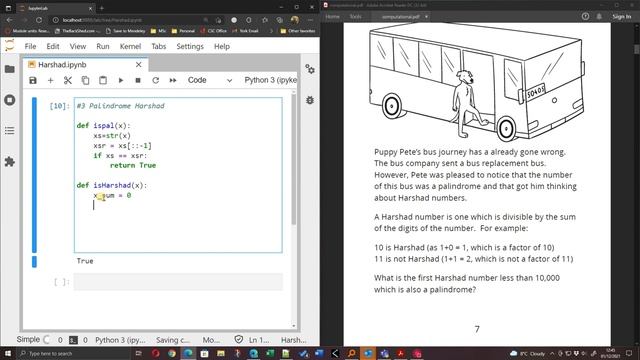The width and height of the screenshot is (640, 360).
Task: Click the trusted notebook shield in the status bar
Action: pyautogui.click(x=239, y=340)
